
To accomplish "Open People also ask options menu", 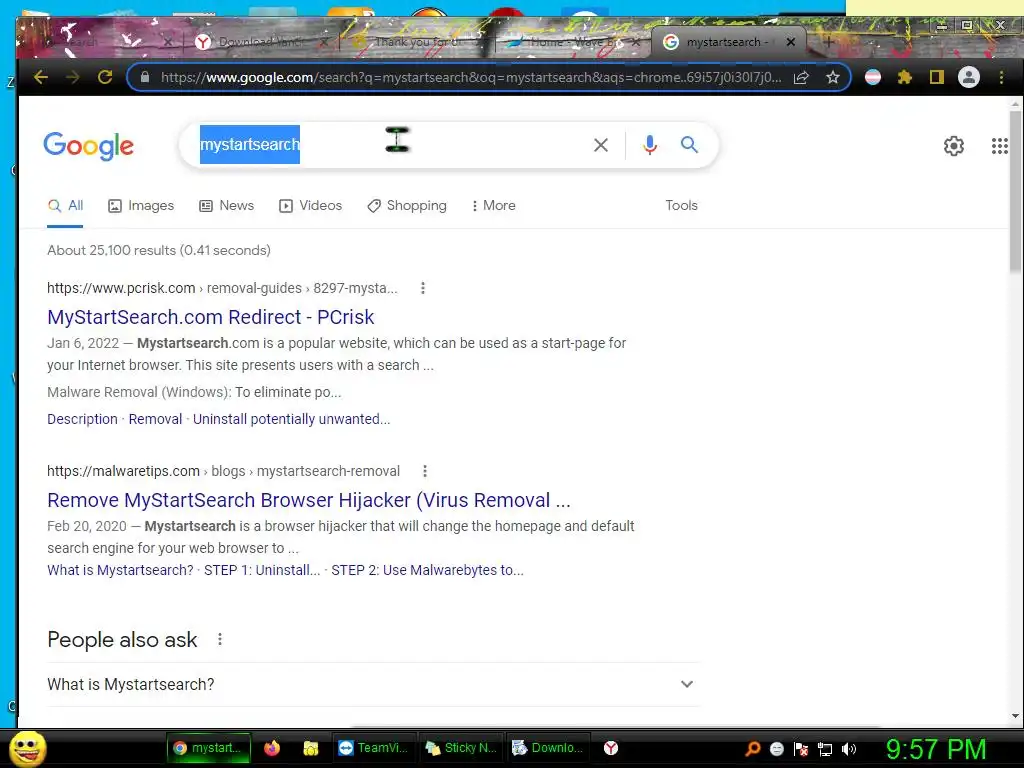I will point(219,639).
